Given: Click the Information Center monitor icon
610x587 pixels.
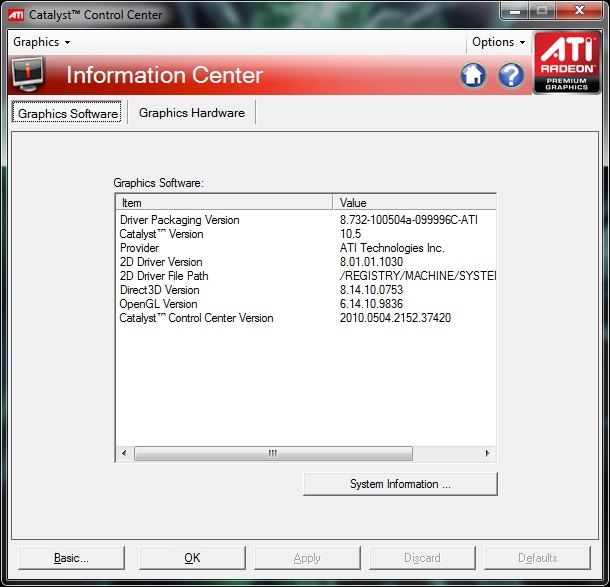Looking at the screenshot, I should tap(28, 75).
